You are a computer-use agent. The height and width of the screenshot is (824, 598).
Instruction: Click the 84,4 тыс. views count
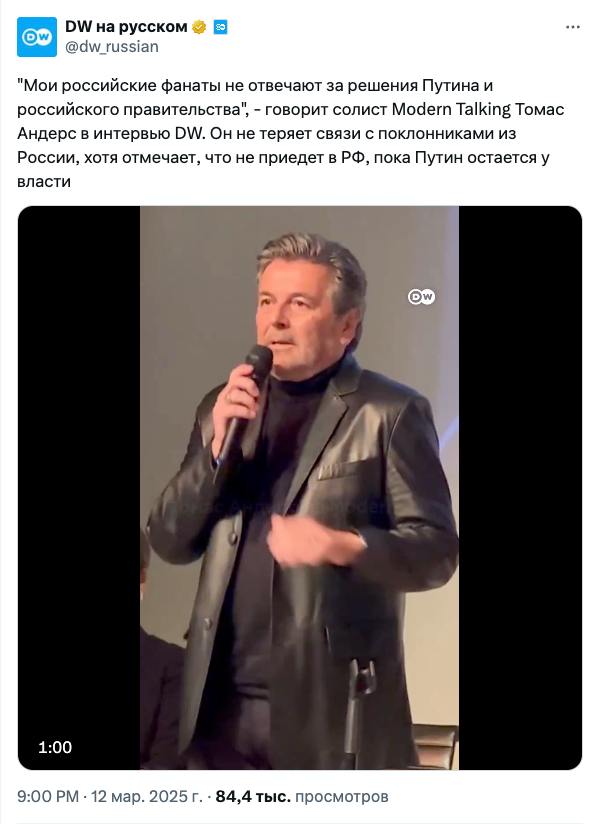pyautogui.click(x=253, y=797)
